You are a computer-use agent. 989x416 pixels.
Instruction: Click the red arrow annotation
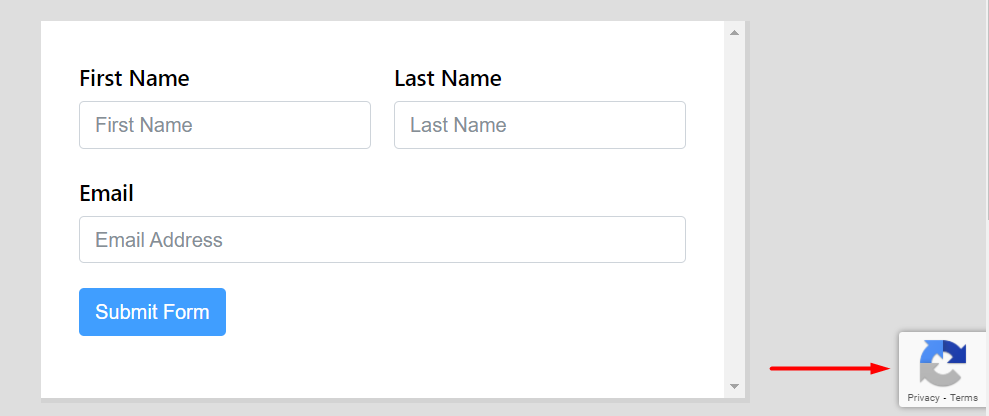coord(830,368)
